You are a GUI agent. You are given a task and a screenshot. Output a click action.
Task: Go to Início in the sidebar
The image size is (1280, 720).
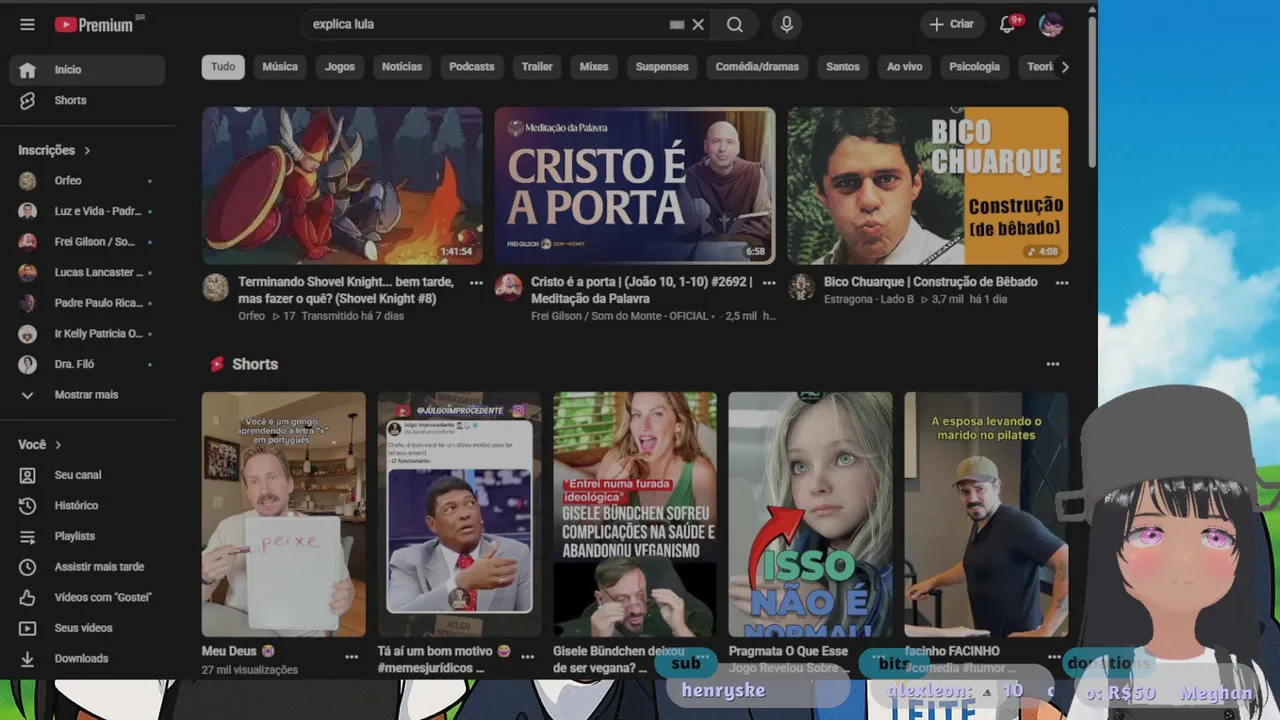(x=87, y=70)
